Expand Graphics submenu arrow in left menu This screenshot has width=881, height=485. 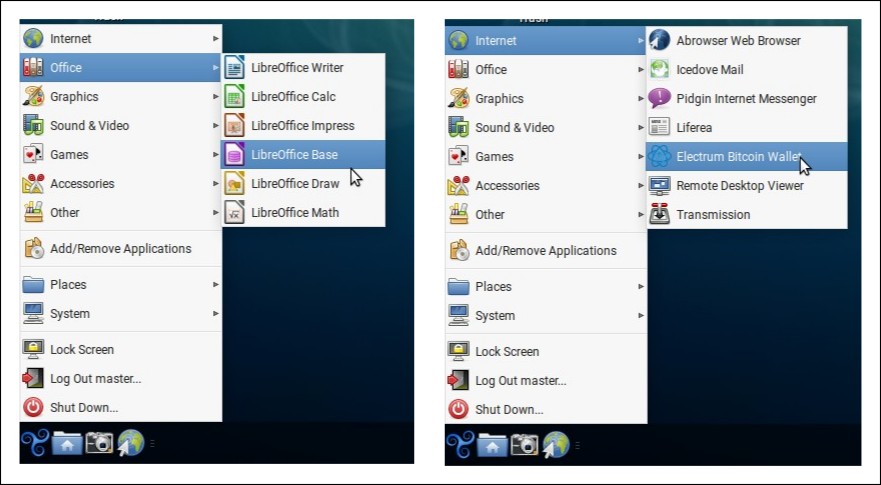[215, 97]
